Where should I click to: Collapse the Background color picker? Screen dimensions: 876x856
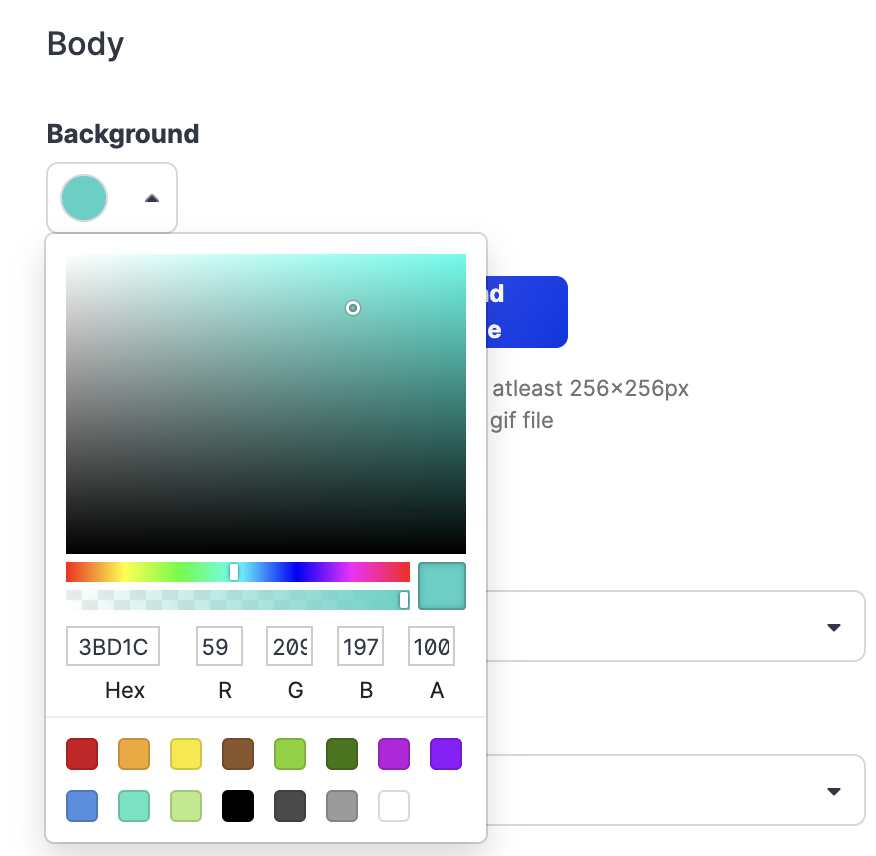[151, 198]
